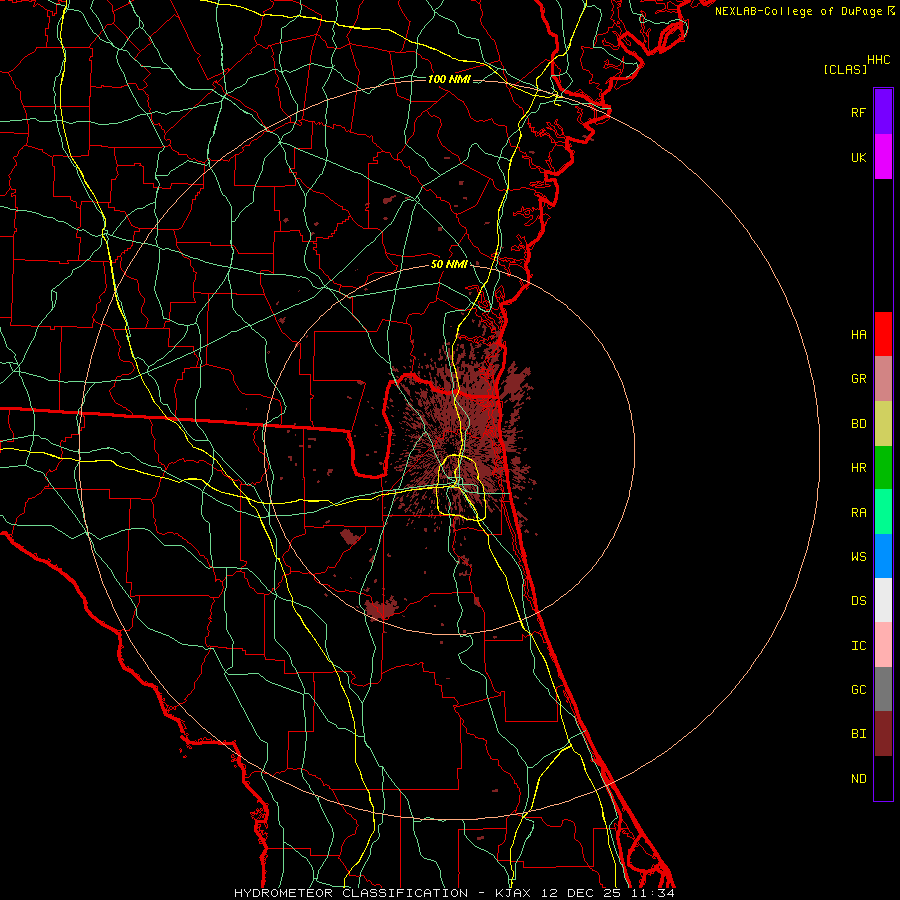This screenshot has width=900, height=900.
Task: Click the HA red legend color swatch
Action: (883, 334)
